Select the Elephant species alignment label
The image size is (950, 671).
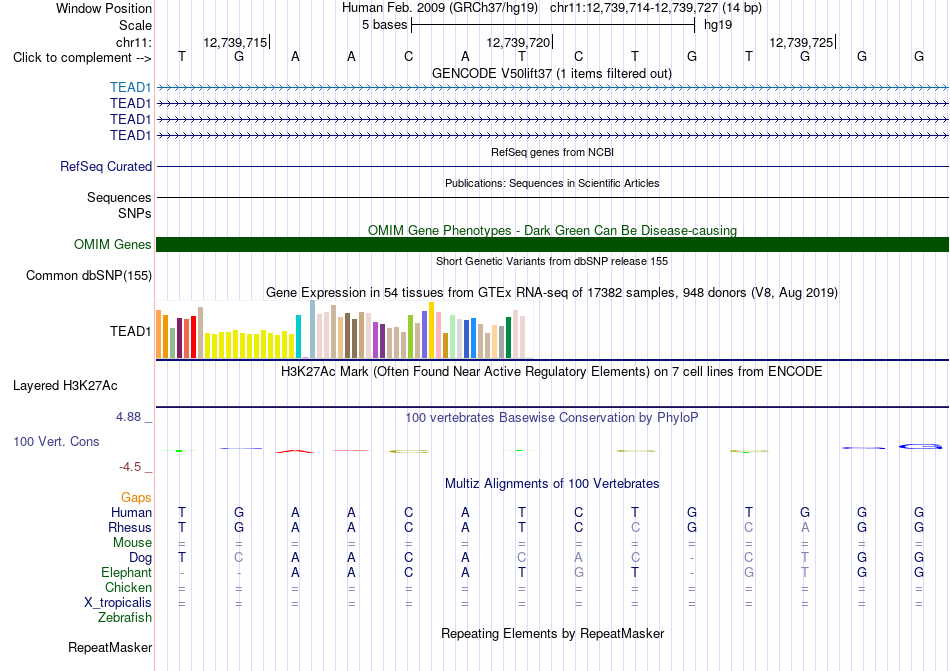(x=126, y=572)
